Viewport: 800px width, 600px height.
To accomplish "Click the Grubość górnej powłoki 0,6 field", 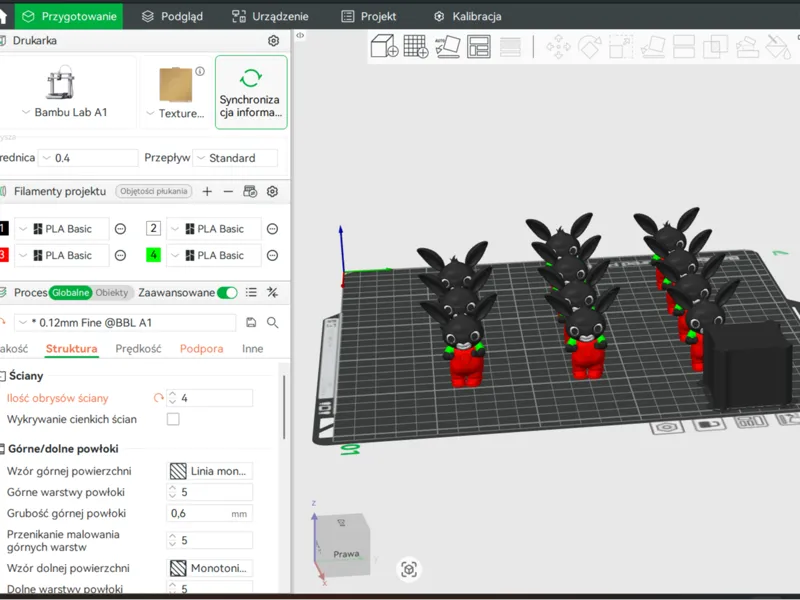I will pos(210,514).
